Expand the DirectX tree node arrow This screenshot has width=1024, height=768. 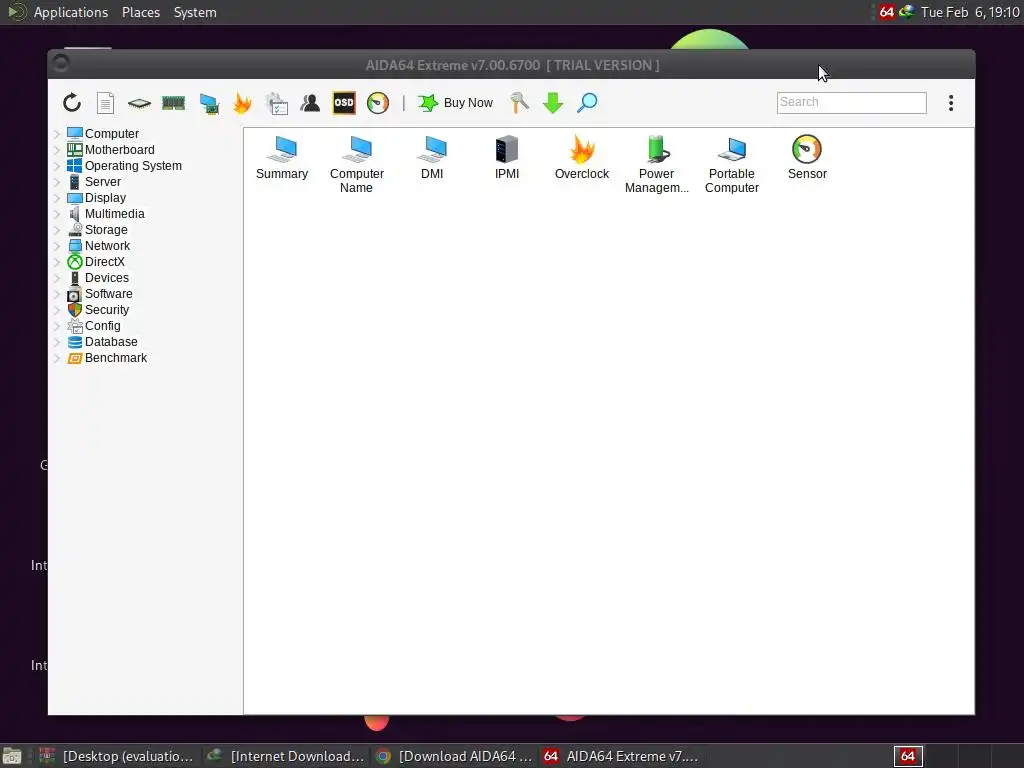tap(57, 262)
